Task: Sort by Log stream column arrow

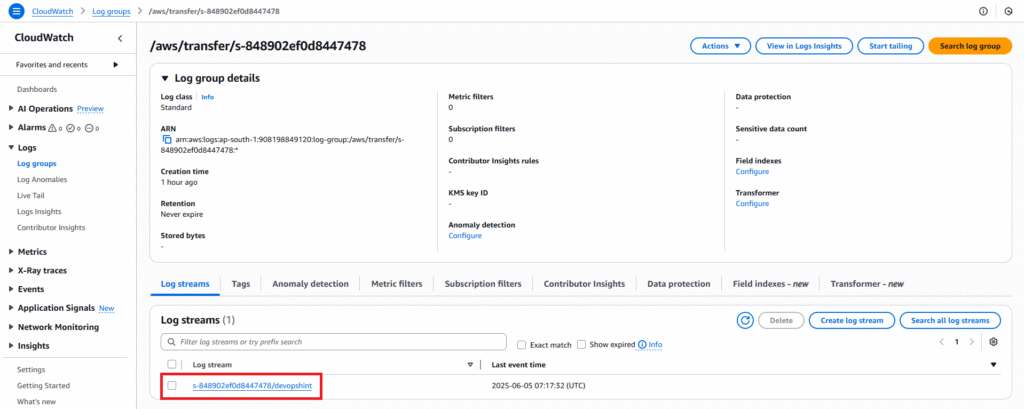Action: 470,365
